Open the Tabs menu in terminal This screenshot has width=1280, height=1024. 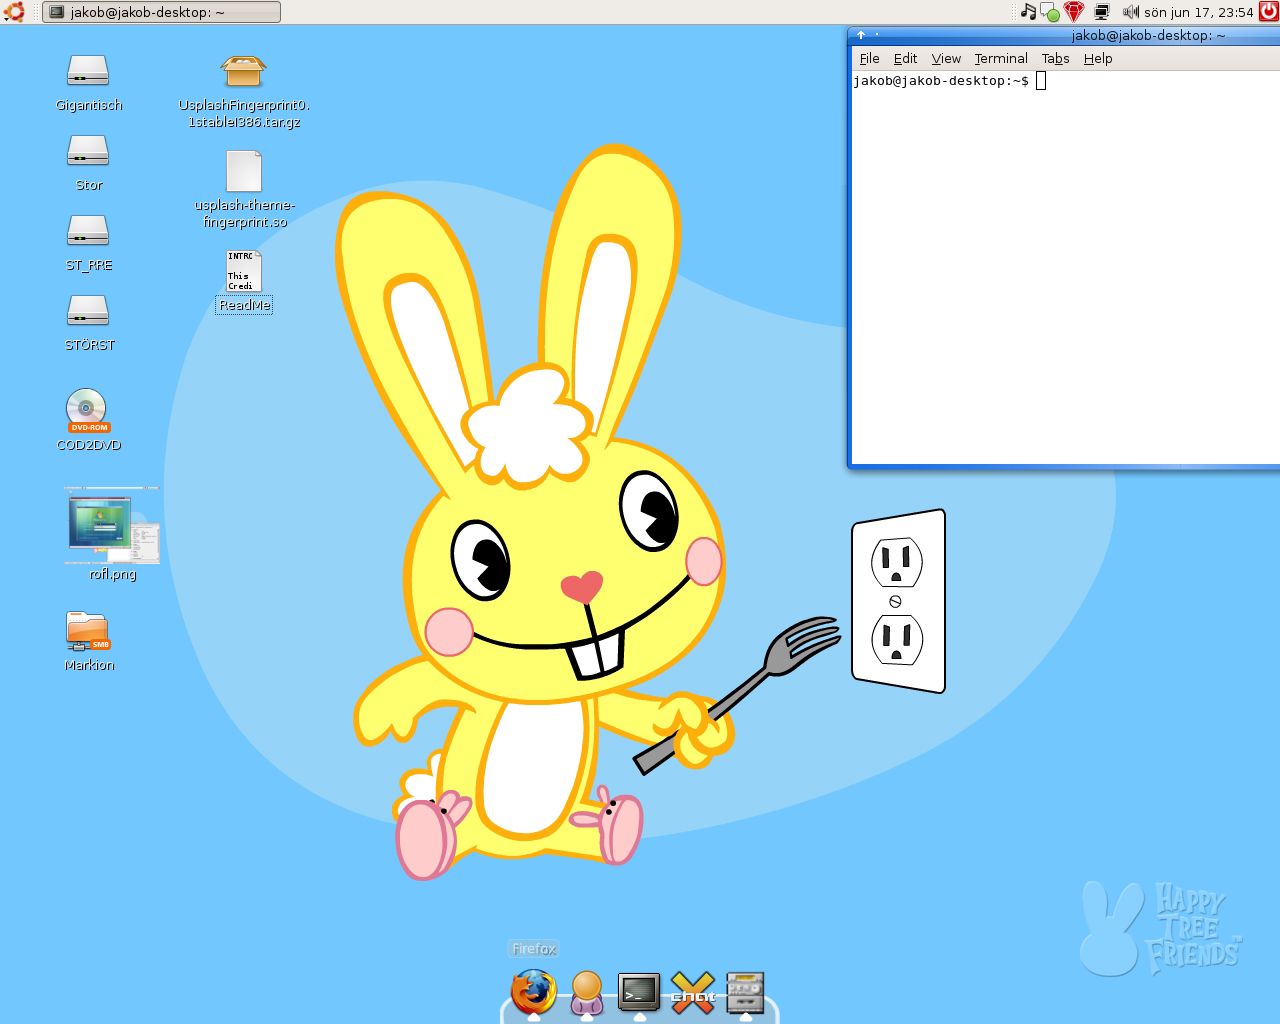point(1055,59)
